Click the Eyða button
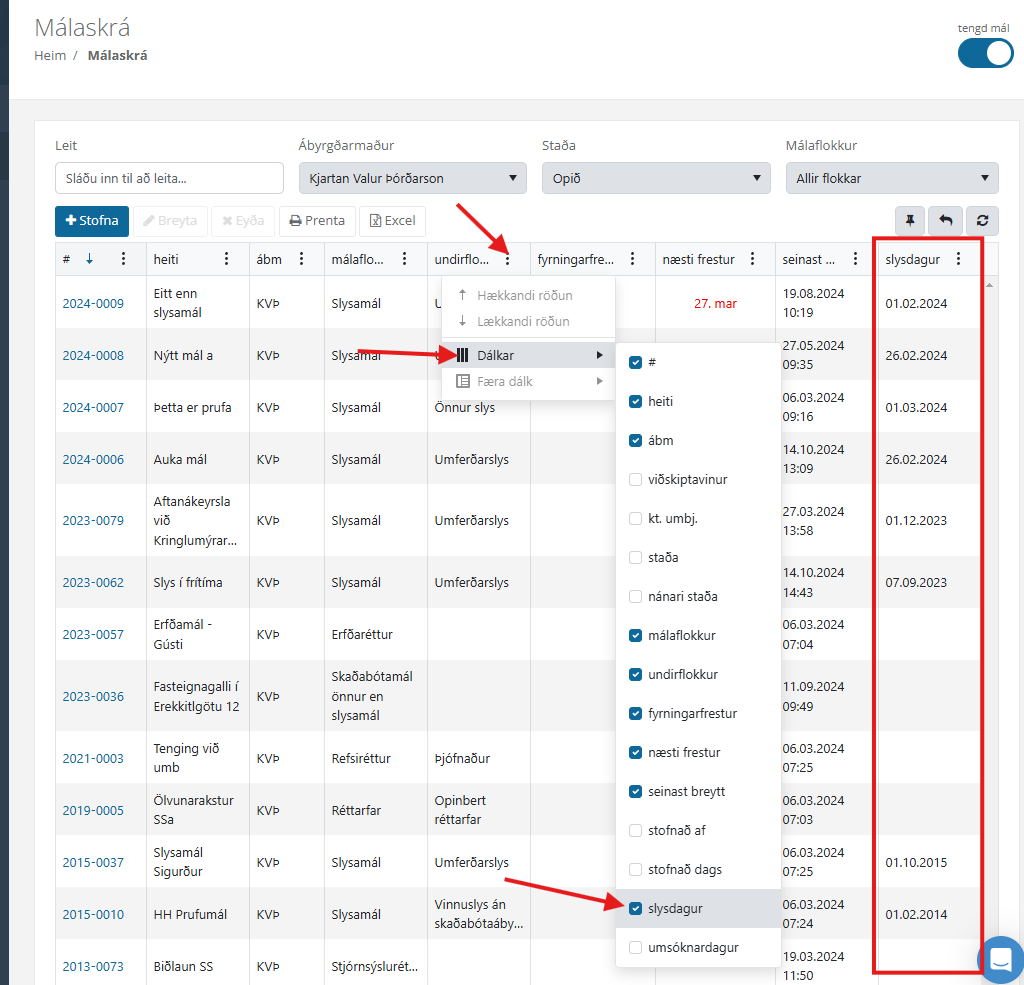 pyautogui.click(x=243, y=221)
